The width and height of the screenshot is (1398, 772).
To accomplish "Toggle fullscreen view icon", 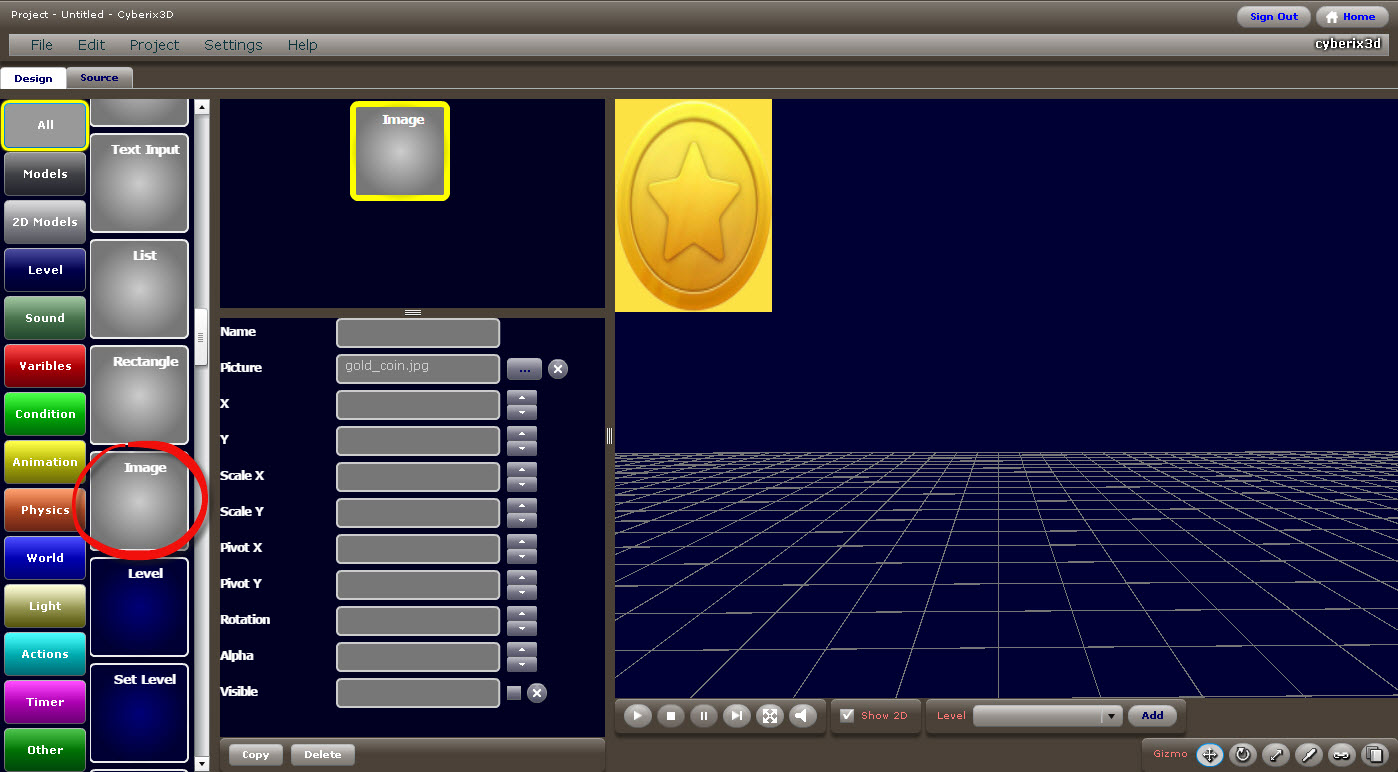I will [x=769, y=715].
